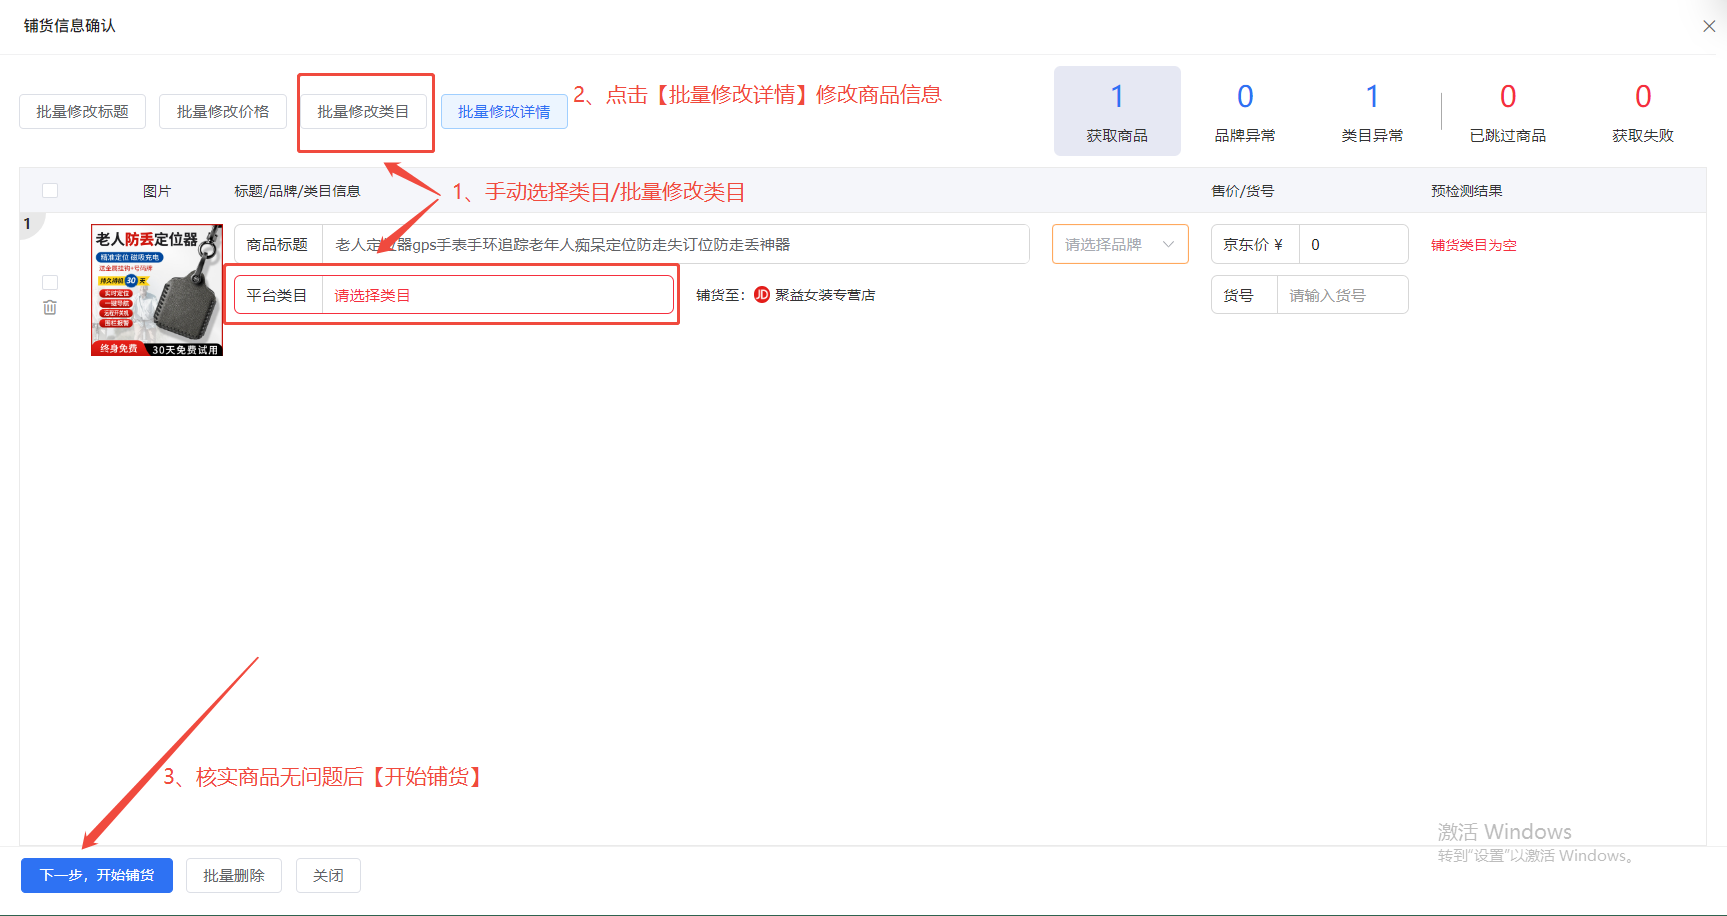The image size is (1727, 916).
Task: View the 已跳过商品 tab
Action: coord(1507,111)
